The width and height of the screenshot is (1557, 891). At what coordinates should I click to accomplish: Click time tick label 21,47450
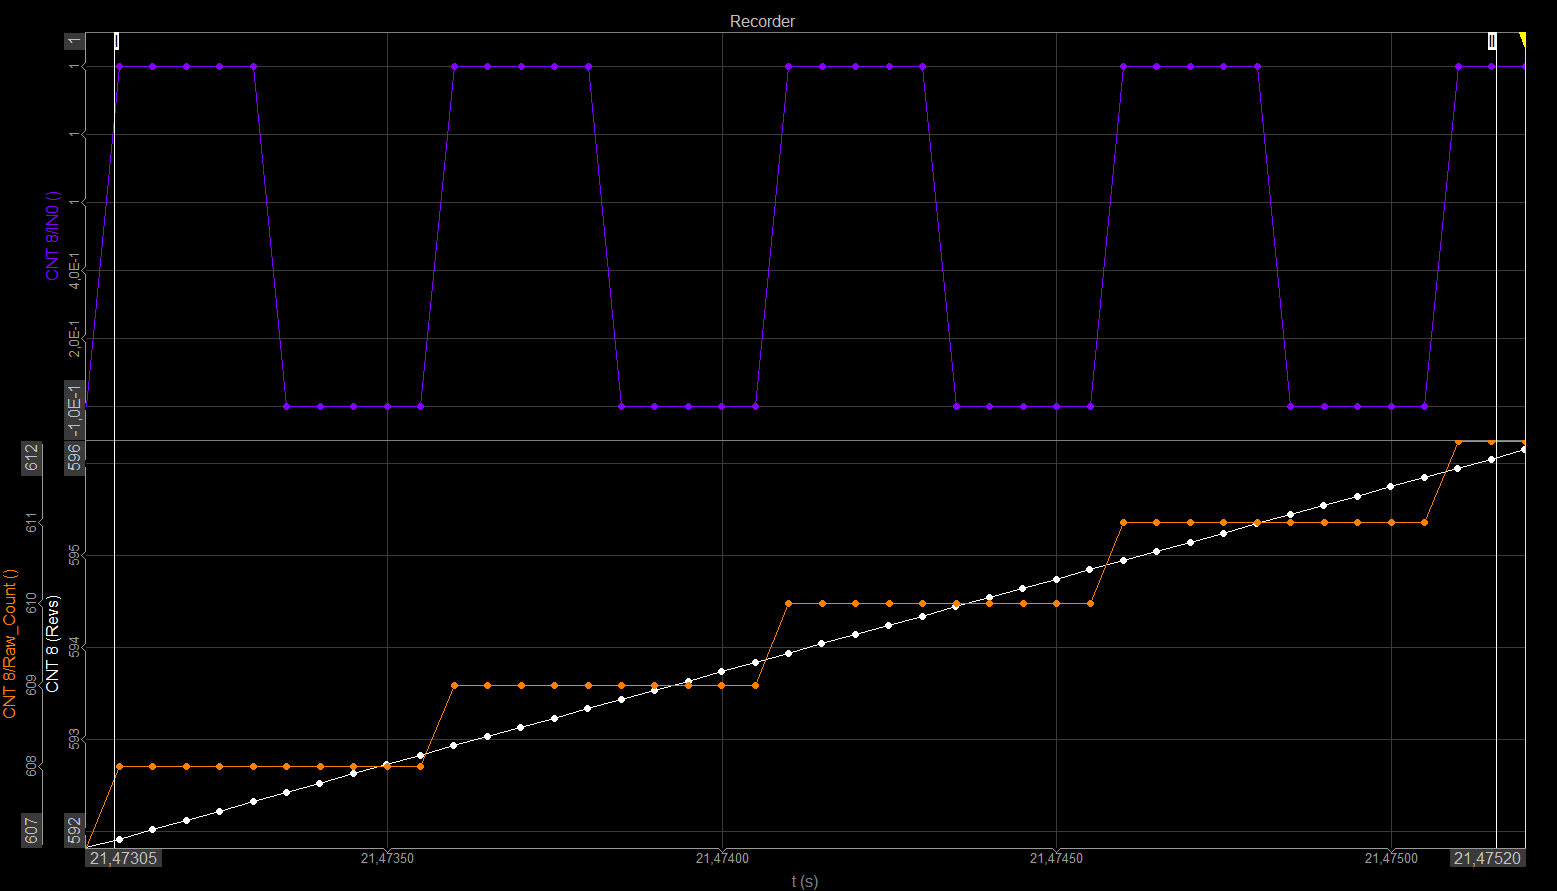pyautogui.click(x=1057, y=858)
